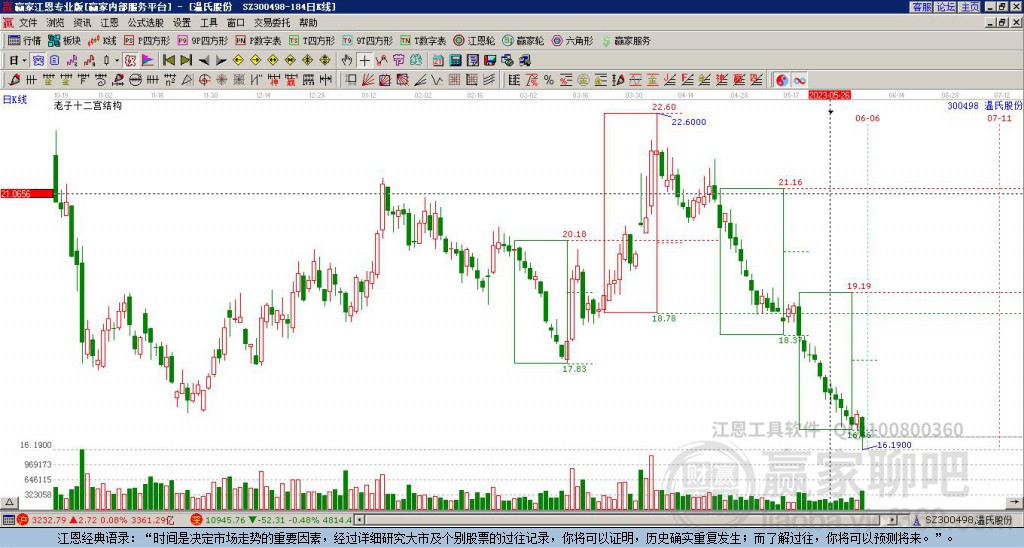Click the horizontal scrollbar right arrow
Image resolution: width=1024 pixels, height=548 pixels.
(x=893, y=520)
